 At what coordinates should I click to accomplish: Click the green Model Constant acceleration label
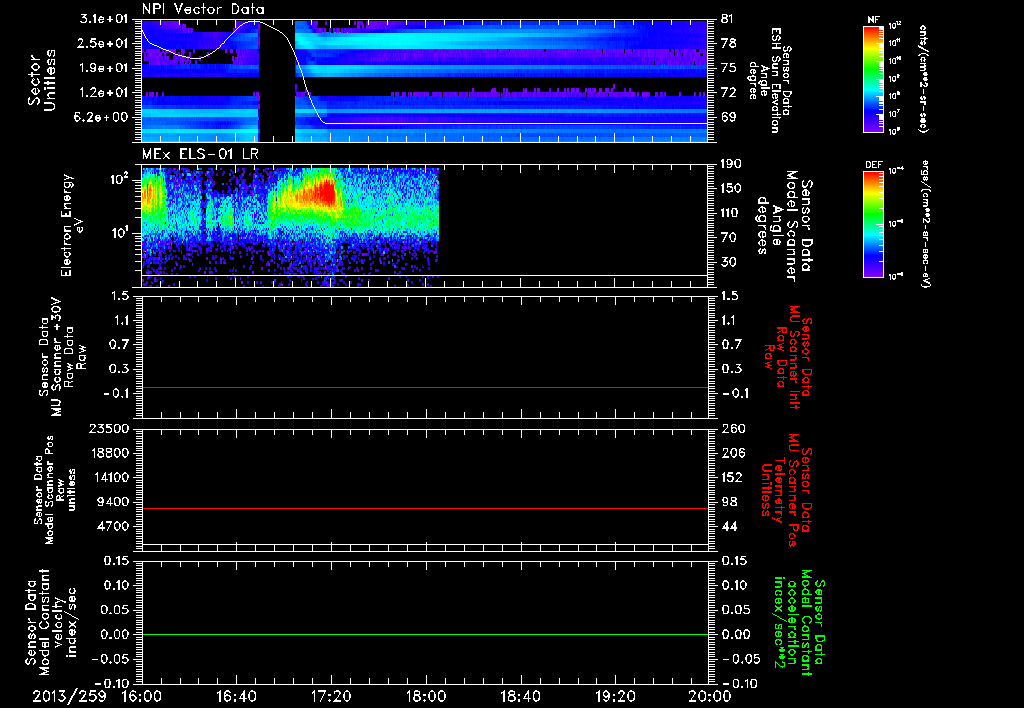(800, 623)
